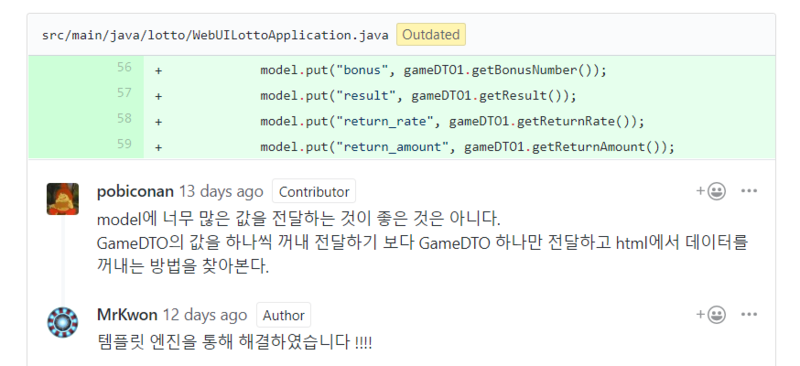
Task: Click the code putting "return_amount" into model
Action: tap(467, 147)
